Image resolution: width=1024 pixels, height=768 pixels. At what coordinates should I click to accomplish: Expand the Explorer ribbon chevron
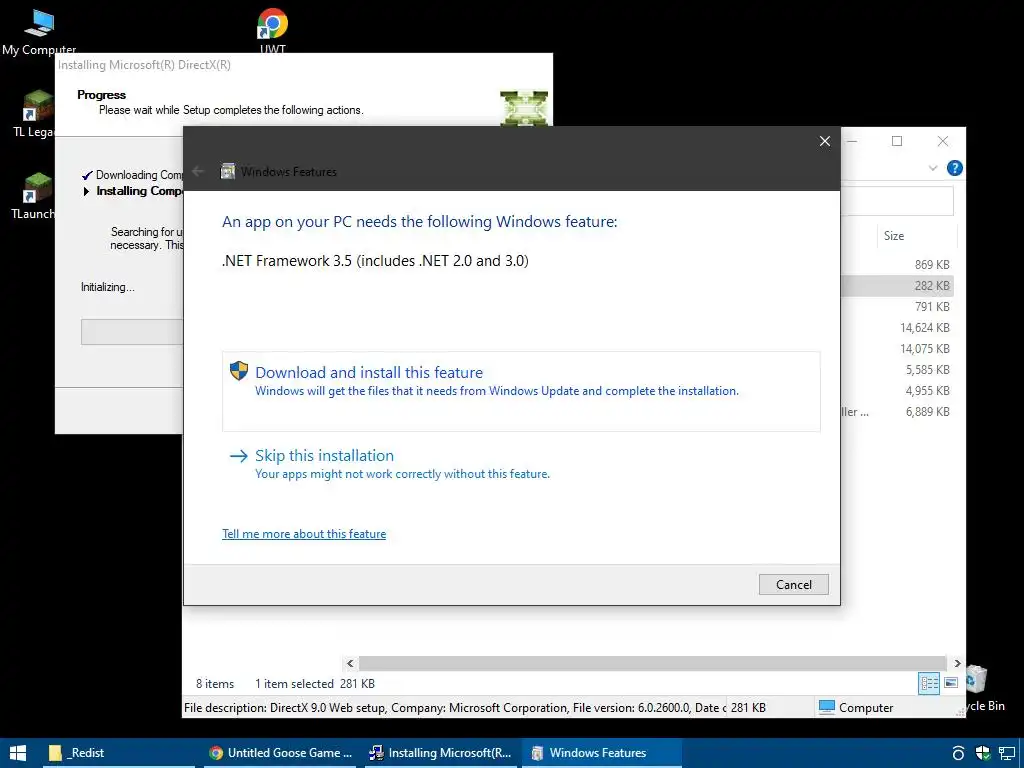point(933,168)
